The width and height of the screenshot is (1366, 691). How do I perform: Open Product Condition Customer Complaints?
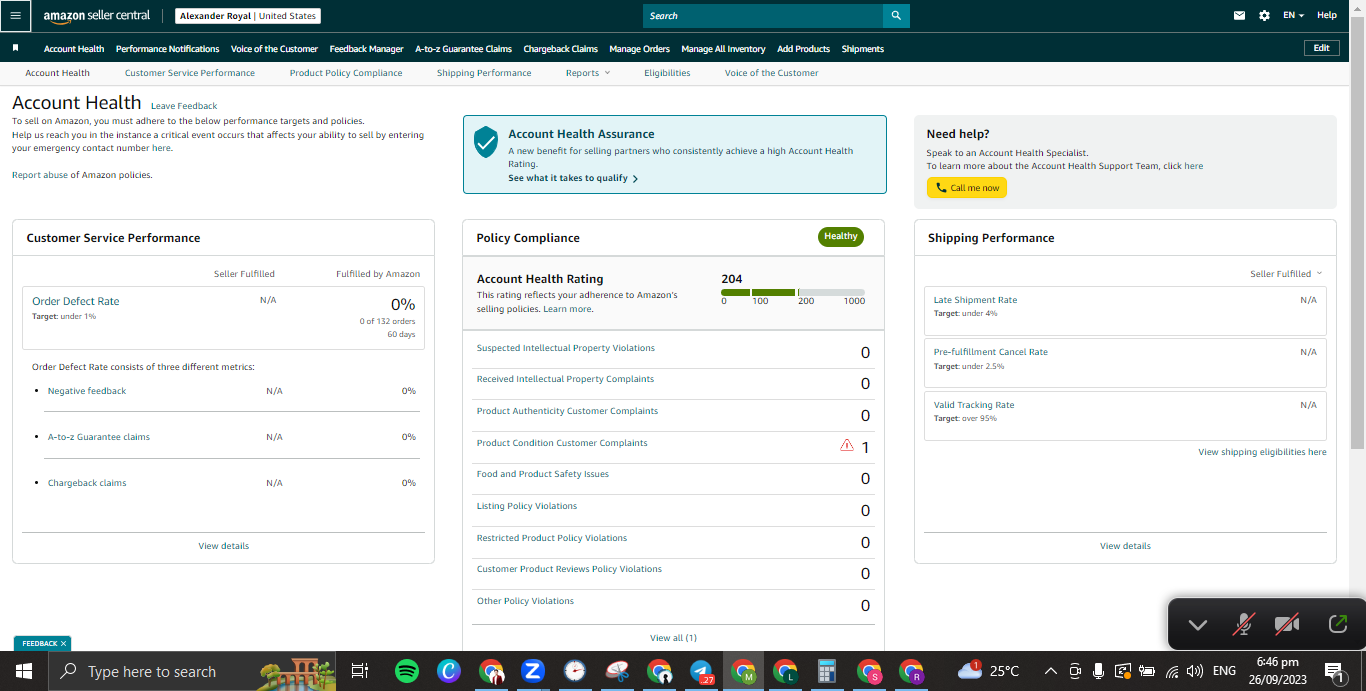tap(562, 443)
